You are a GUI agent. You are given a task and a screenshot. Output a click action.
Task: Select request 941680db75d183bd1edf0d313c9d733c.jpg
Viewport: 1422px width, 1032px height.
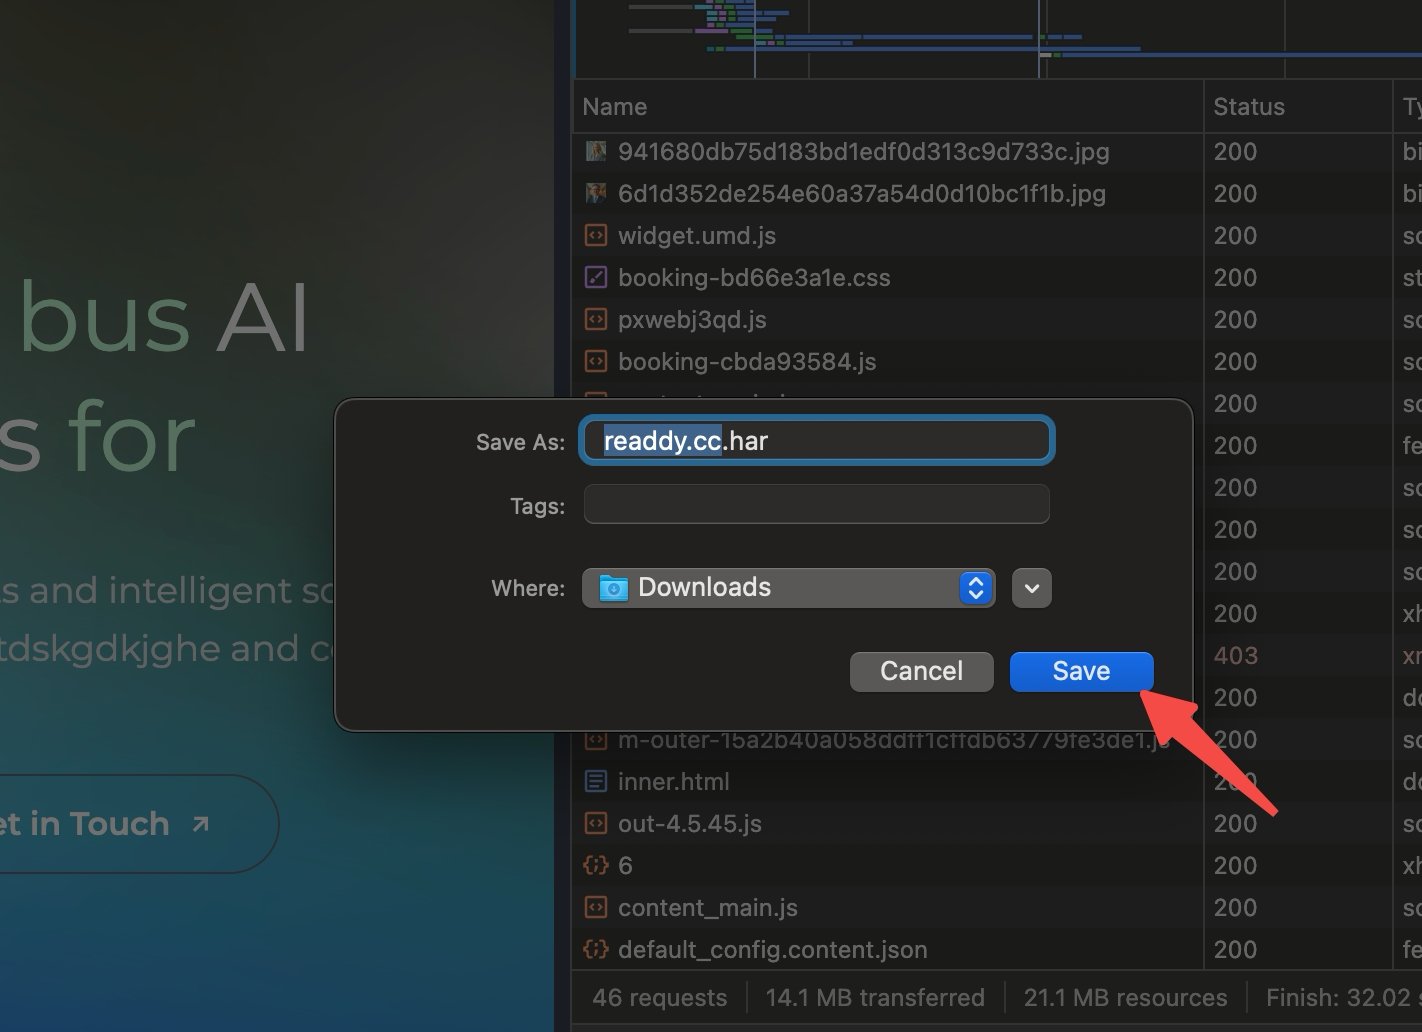tap(863, 152)
